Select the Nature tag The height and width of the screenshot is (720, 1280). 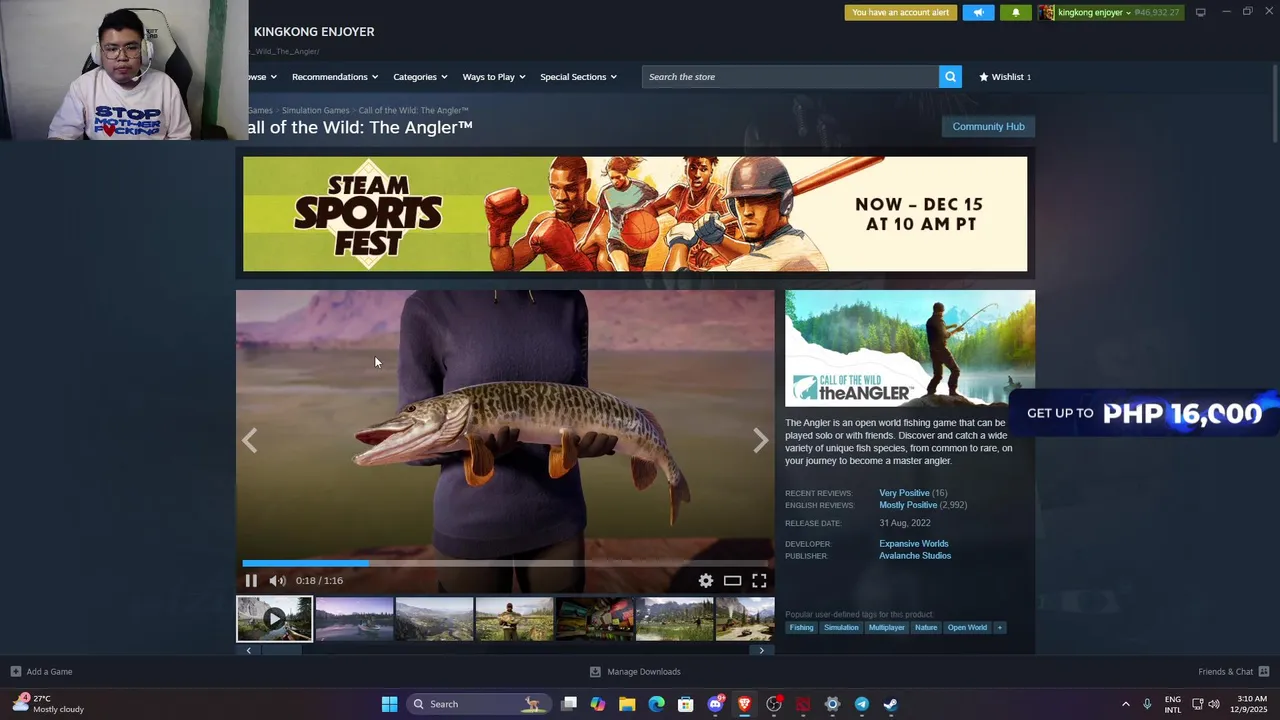(926, 628)
